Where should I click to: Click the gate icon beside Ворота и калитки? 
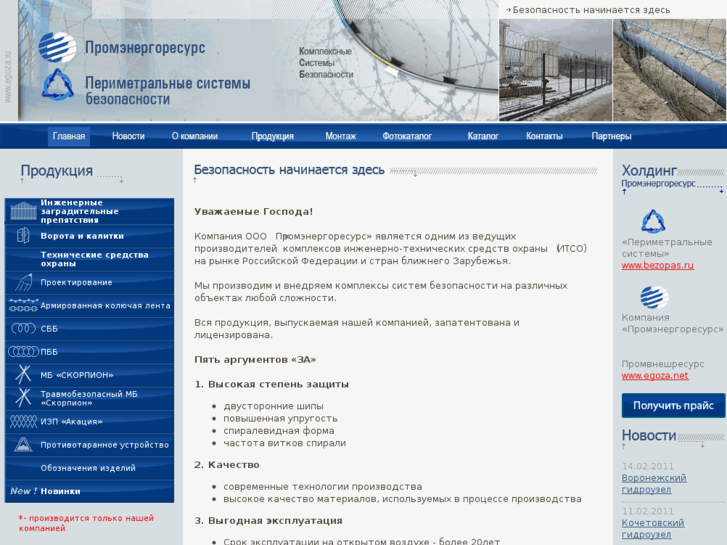pyautogui.click(x=23, y=236)
